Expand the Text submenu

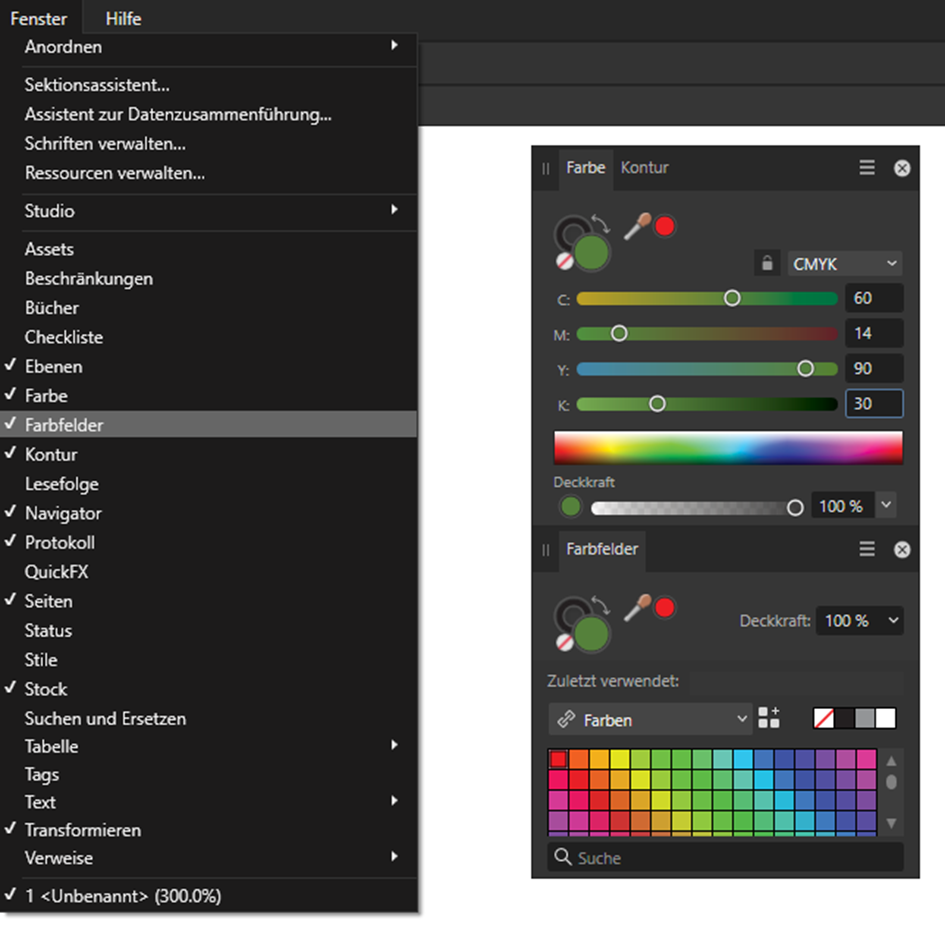pos(209,802)
